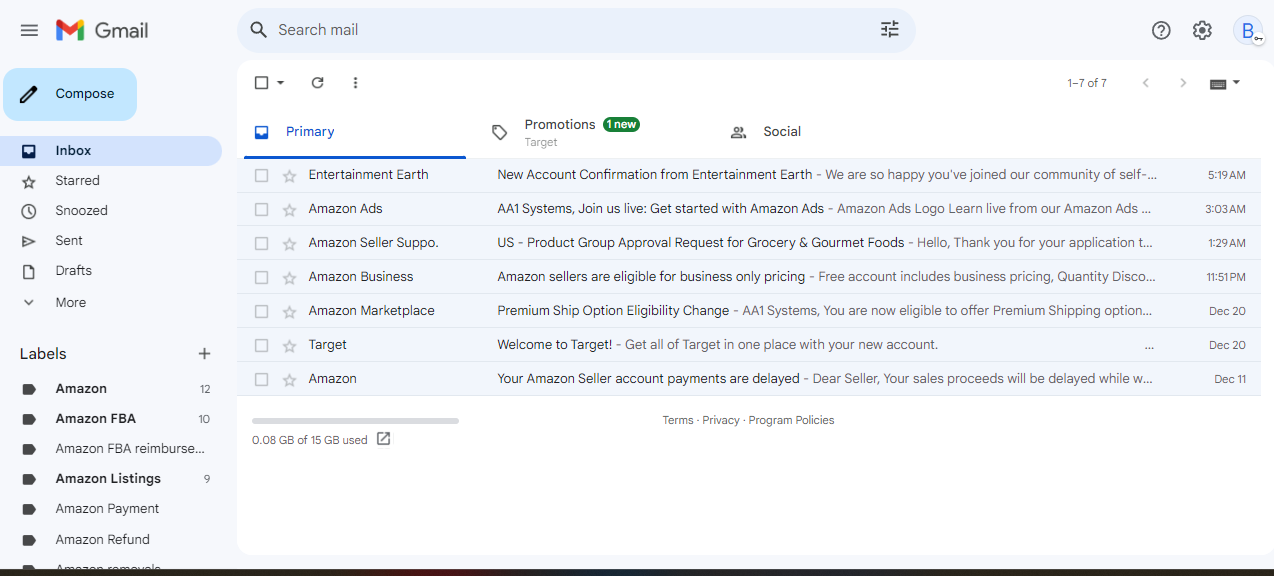The height and width of the screenshot is (576, 1274).
Task: Tick the select all checkbox
Action: click(261, 83)
